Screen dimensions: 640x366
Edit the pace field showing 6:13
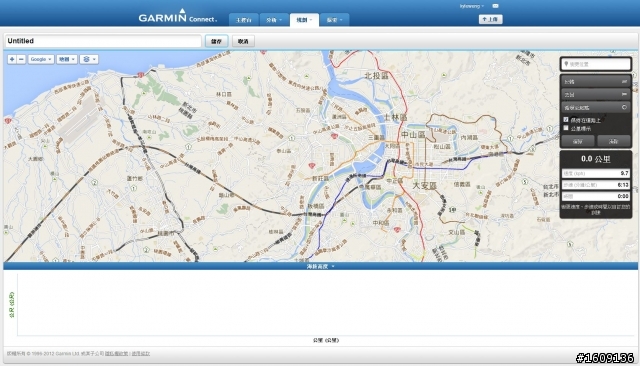[x=596, y=185]
